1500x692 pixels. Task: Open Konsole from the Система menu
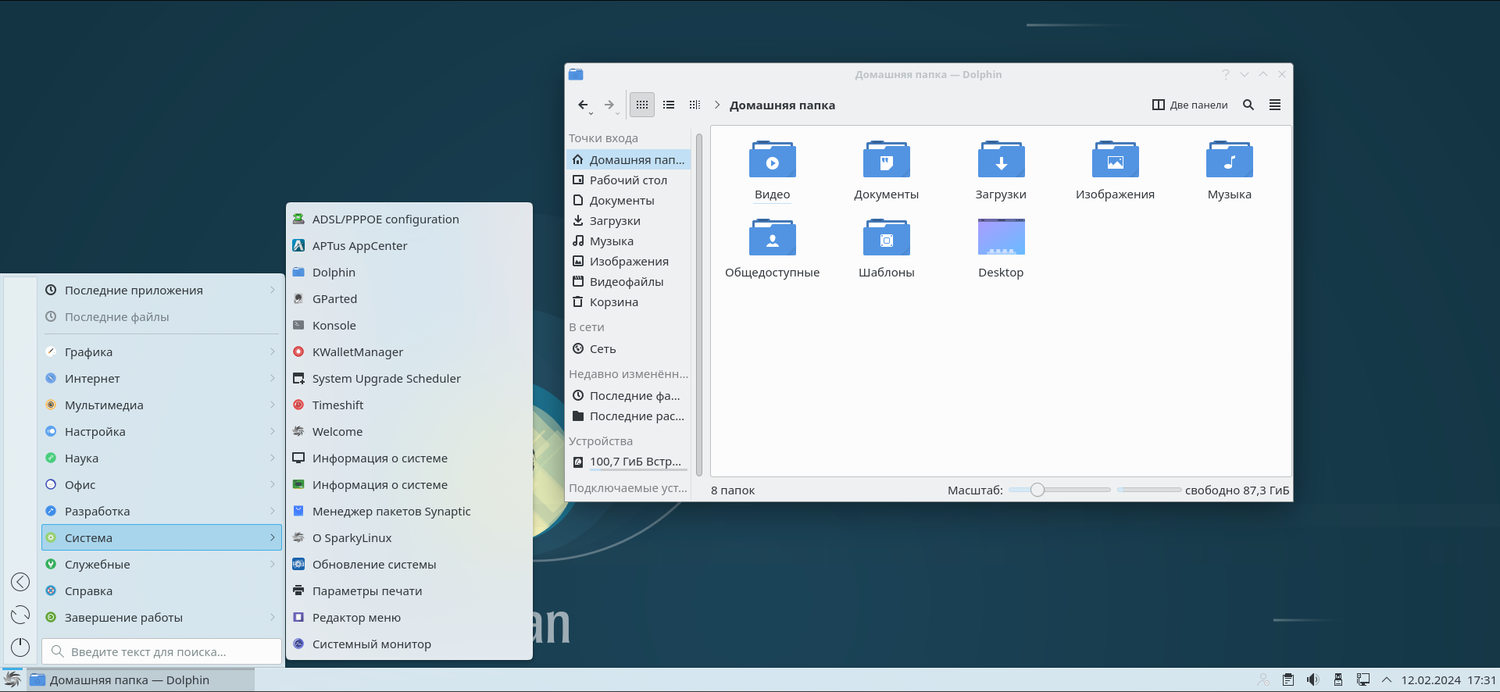pyautogui.click(x=334, y=326)
